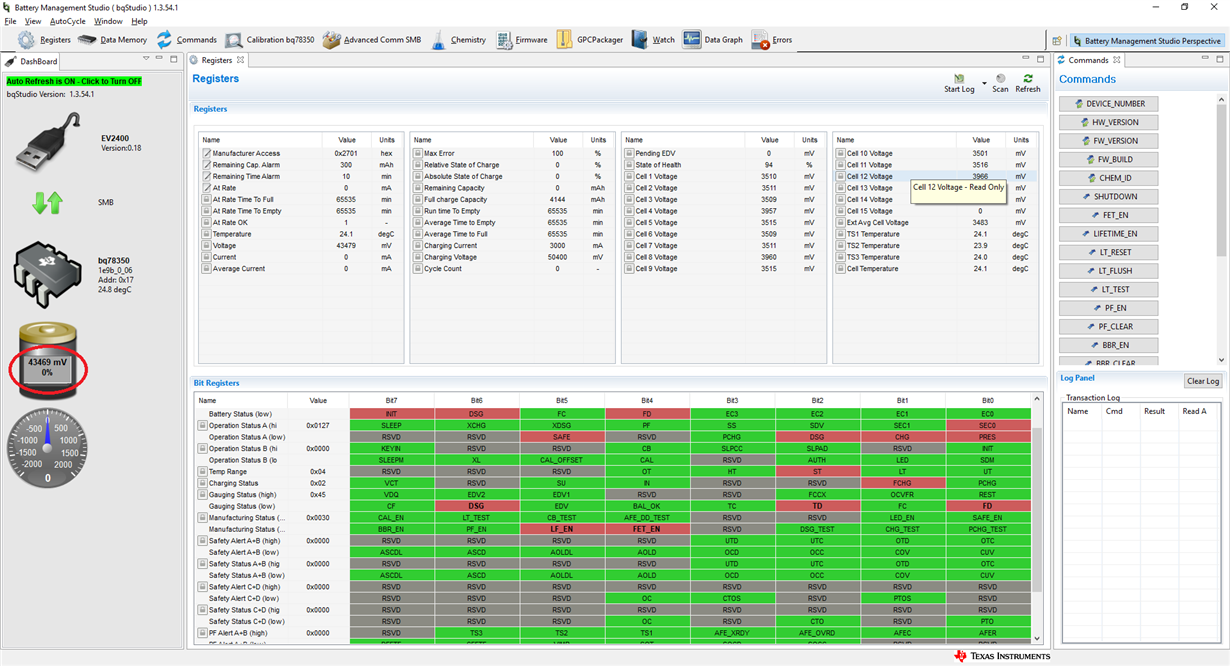Select the Cell 12 Voltage row
Image resolution: width=1230 pixels, height=666 pixels.
coord(935,176)
